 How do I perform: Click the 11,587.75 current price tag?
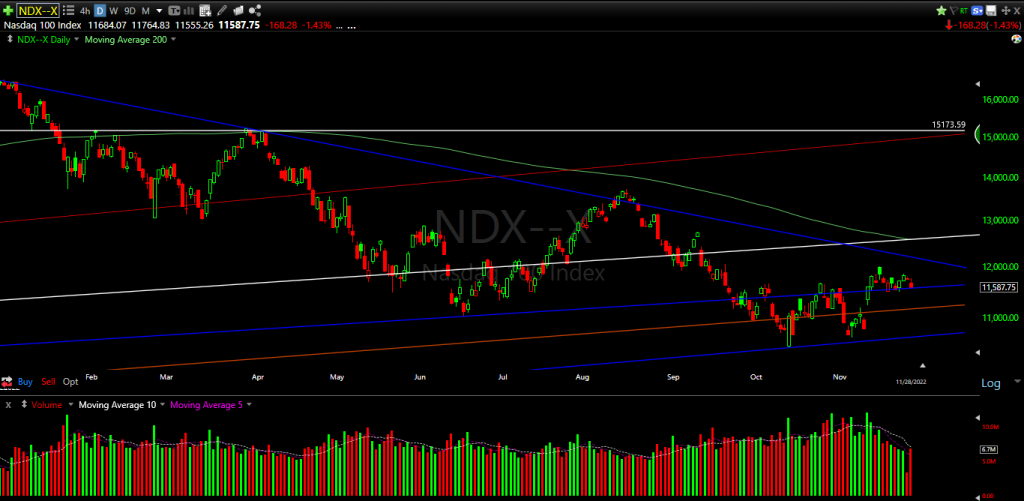999,287
